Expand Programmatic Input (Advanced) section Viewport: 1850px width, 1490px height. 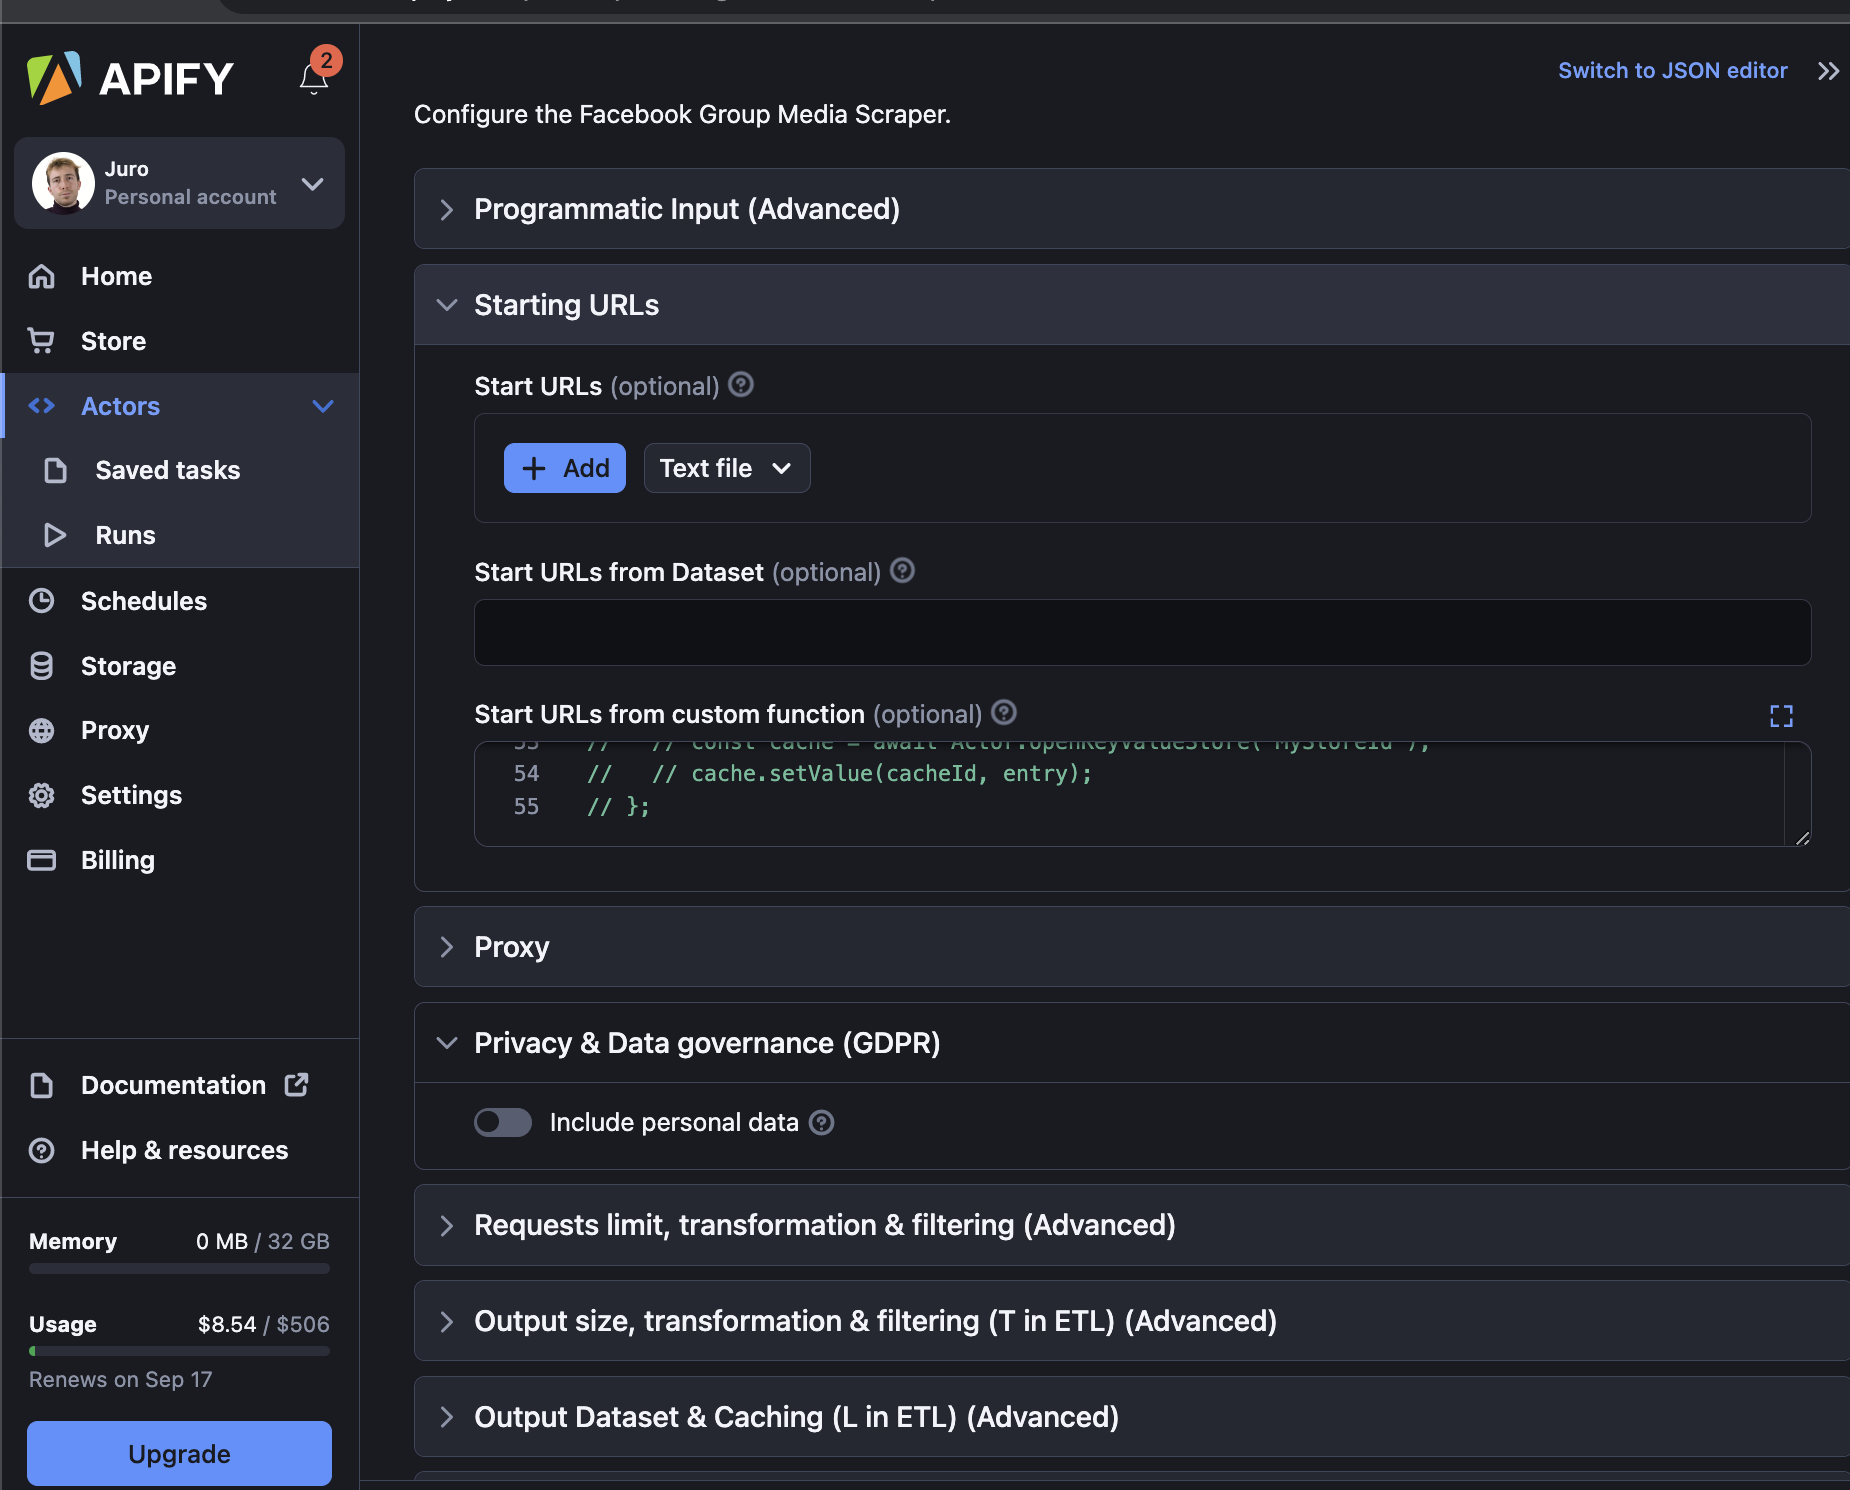pyautogui.click(x=1132, y=209)
